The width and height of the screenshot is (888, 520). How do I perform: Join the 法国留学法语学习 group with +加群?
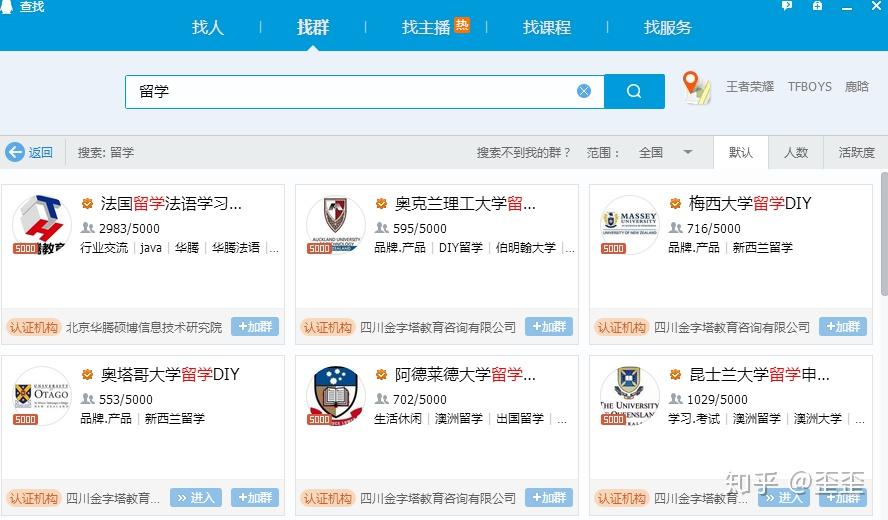point(255,327)
